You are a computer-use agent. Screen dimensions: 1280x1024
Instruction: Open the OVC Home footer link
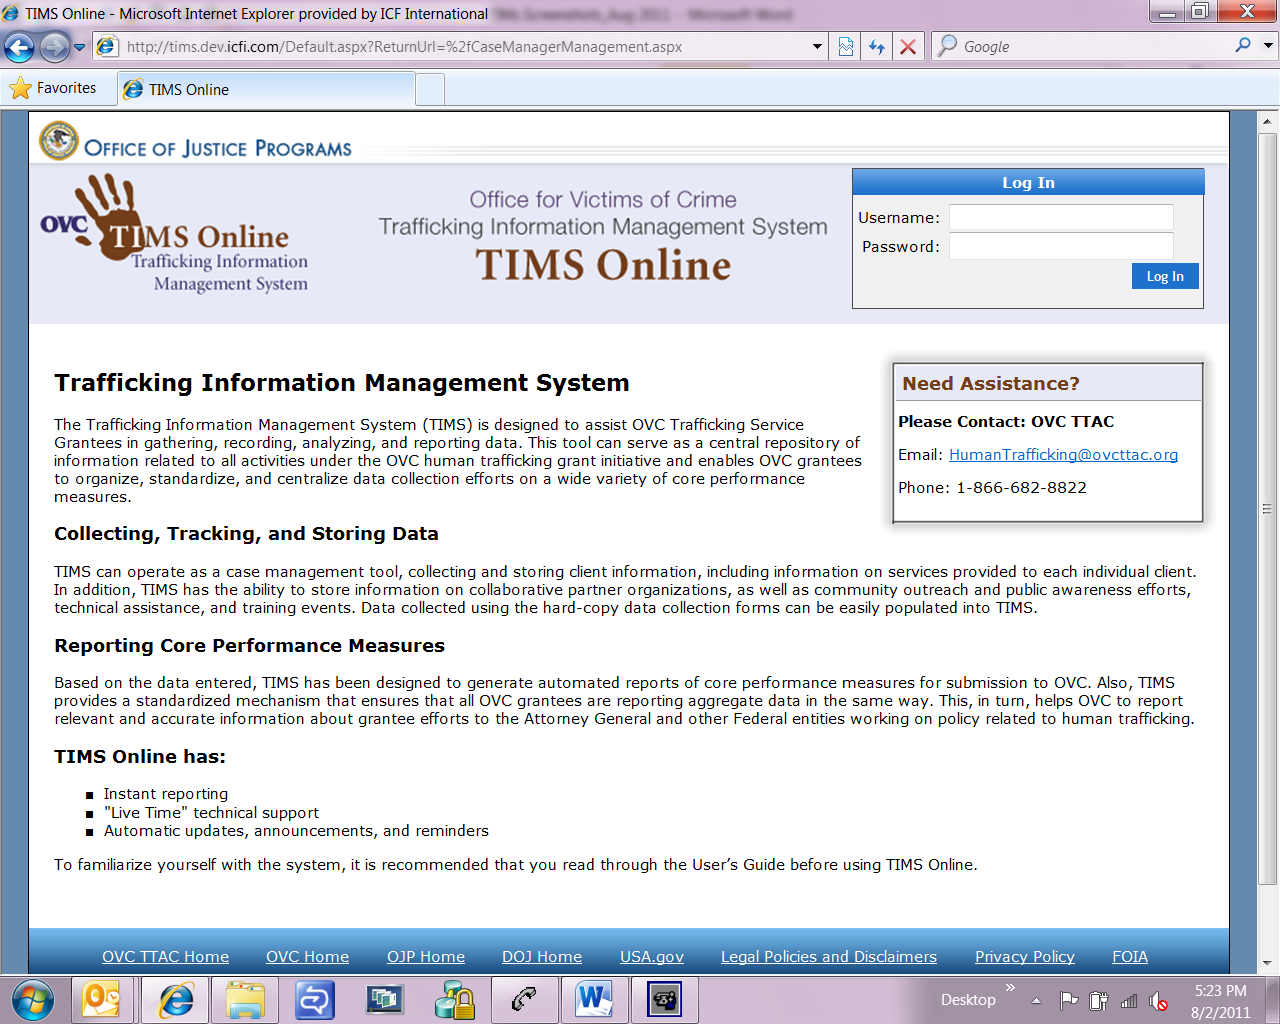click(x=307, y=957)
